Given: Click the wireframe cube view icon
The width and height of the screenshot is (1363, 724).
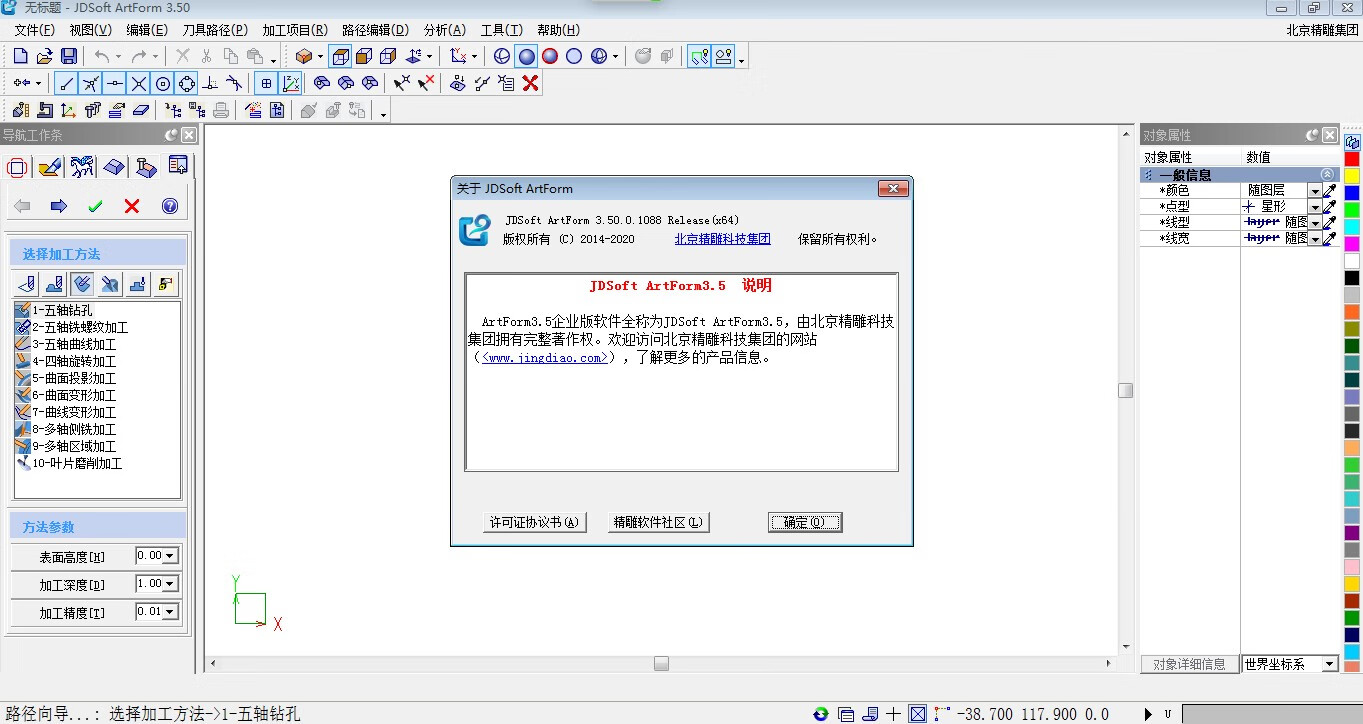Looking at the screenshot, I should click(x=340, y=57).
